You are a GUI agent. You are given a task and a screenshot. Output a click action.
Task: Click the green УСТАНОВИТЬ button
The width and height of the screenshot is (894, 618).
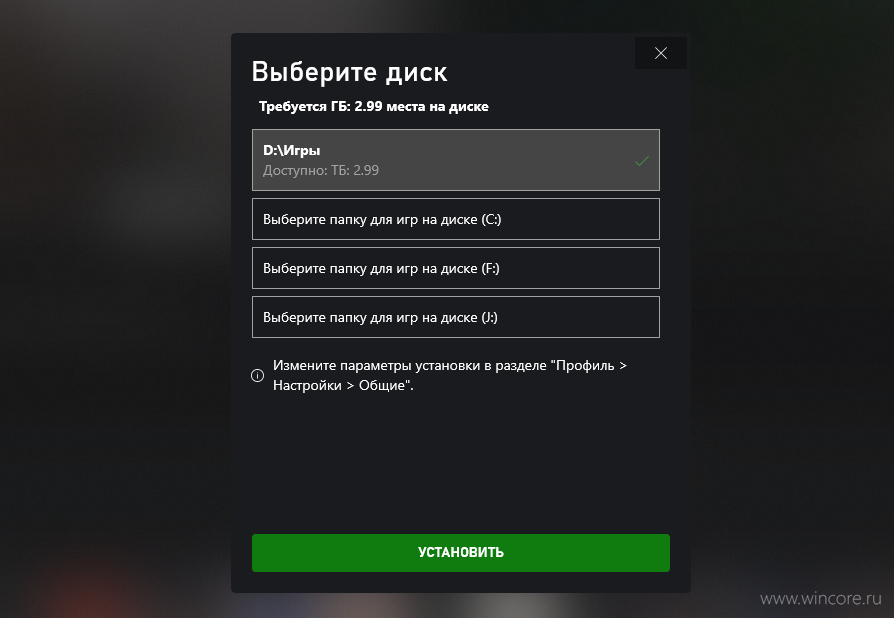(461, 552)
